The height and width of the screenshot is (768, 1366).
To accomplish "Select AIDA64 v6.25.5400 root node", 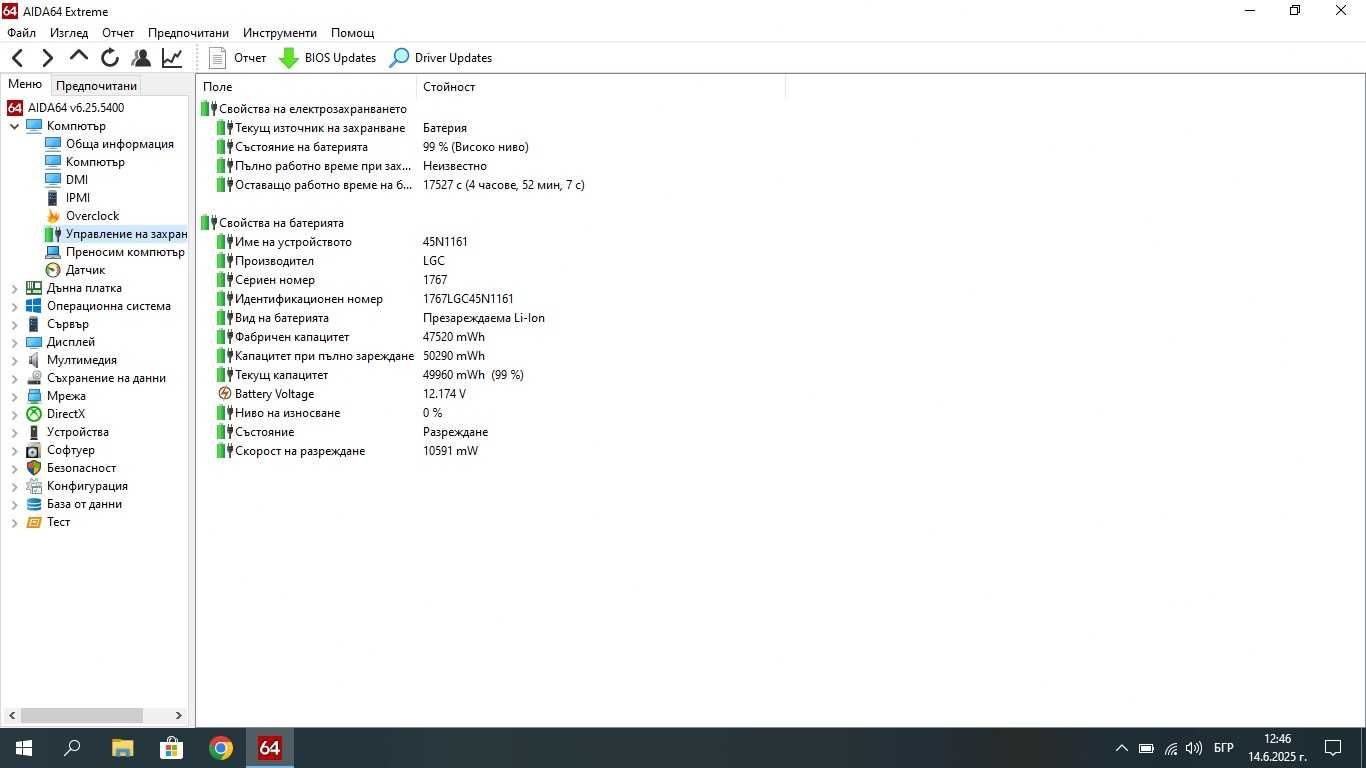I will pos(76,108).
